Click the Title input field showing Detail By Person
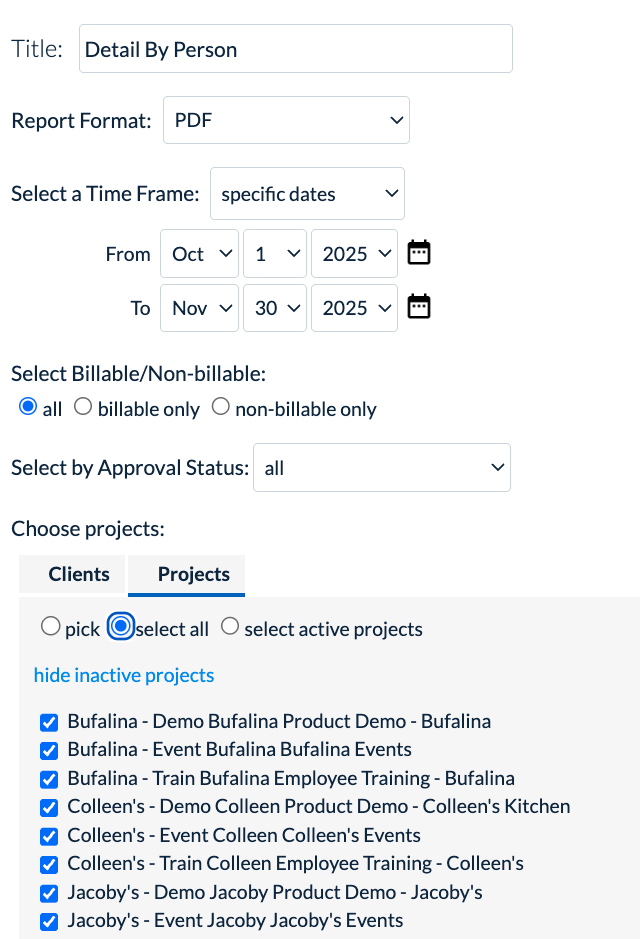The image size is (642, 939). (295, 48)
